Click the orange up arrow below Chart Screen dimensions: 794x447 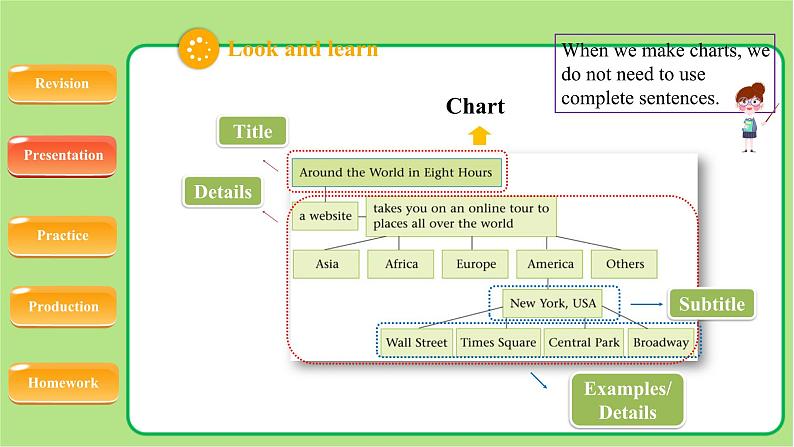(480, 136)
